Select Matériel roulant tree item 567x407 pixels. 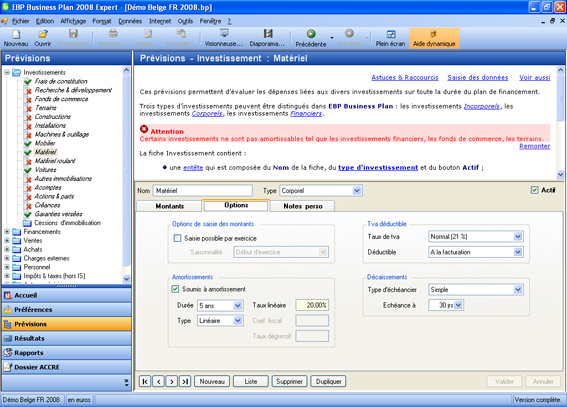55,161
